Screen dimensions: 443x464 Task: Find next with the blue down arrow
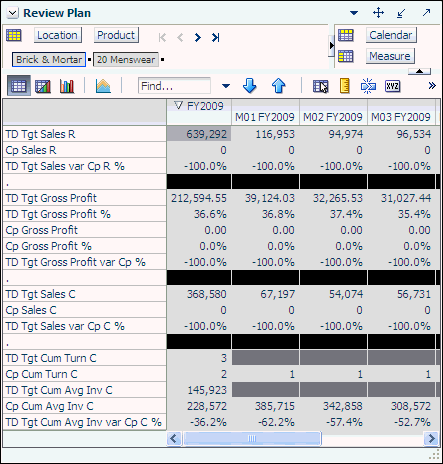point(250,86)
